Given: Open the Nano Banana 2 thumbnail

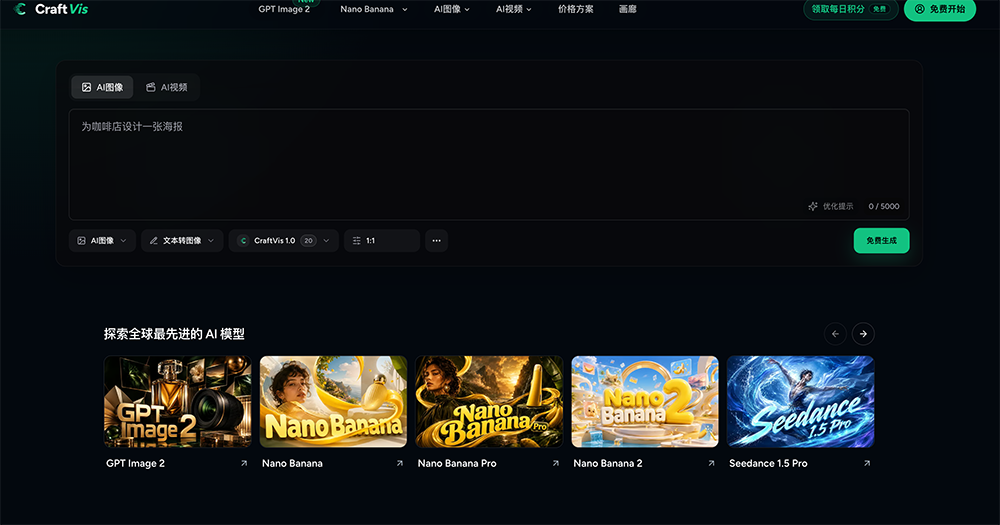Looking at the screenshot, I should coord(645,402).
